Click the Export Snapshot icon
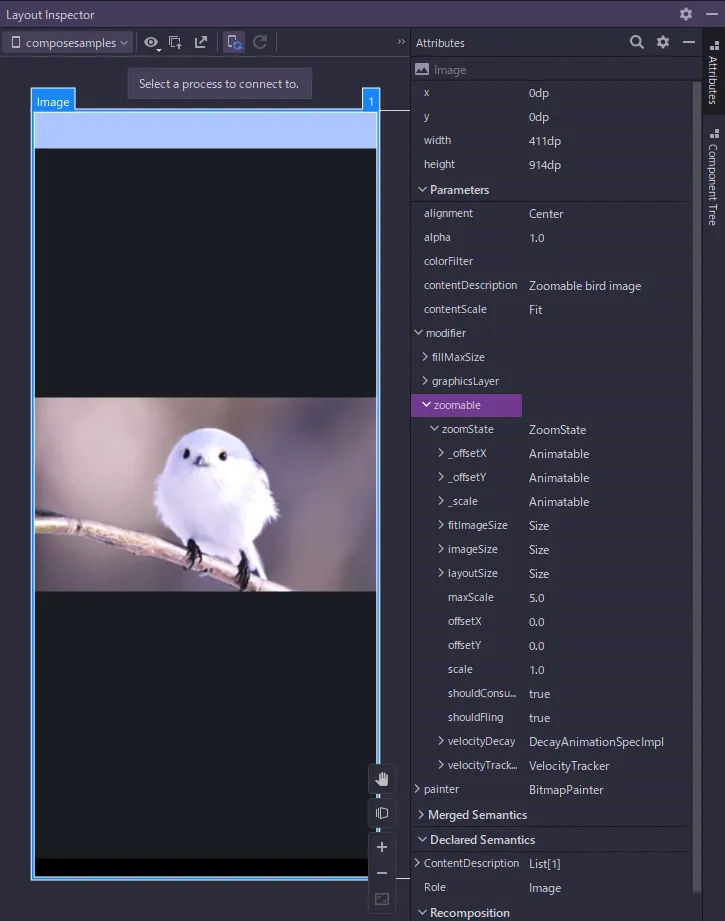725x921 pixels. [201, 43]
